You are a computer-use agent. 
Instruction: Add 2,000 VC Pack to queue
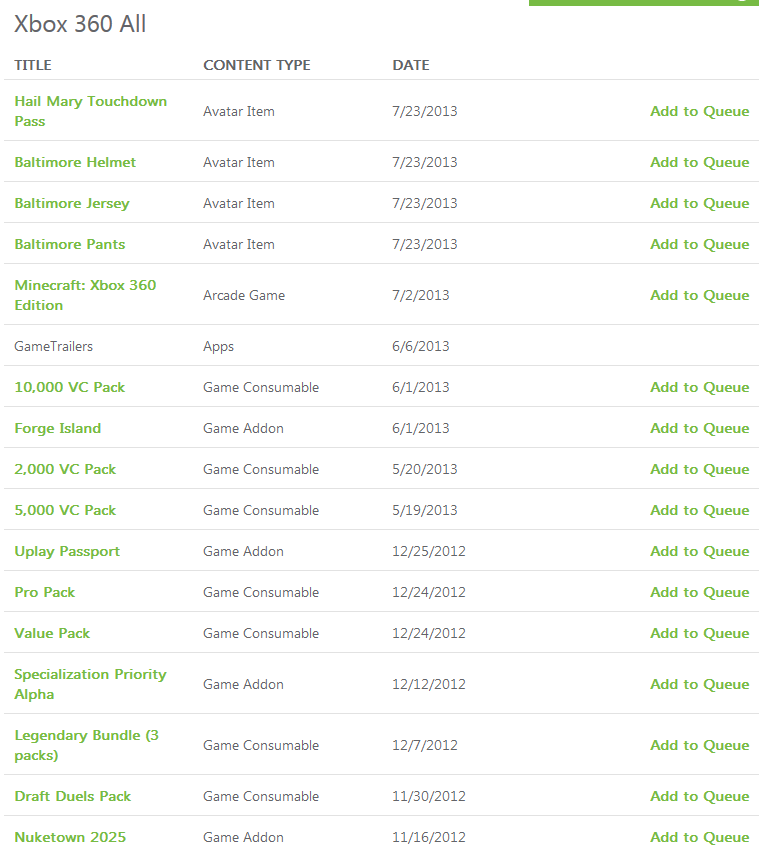click(x=699, y=469)
